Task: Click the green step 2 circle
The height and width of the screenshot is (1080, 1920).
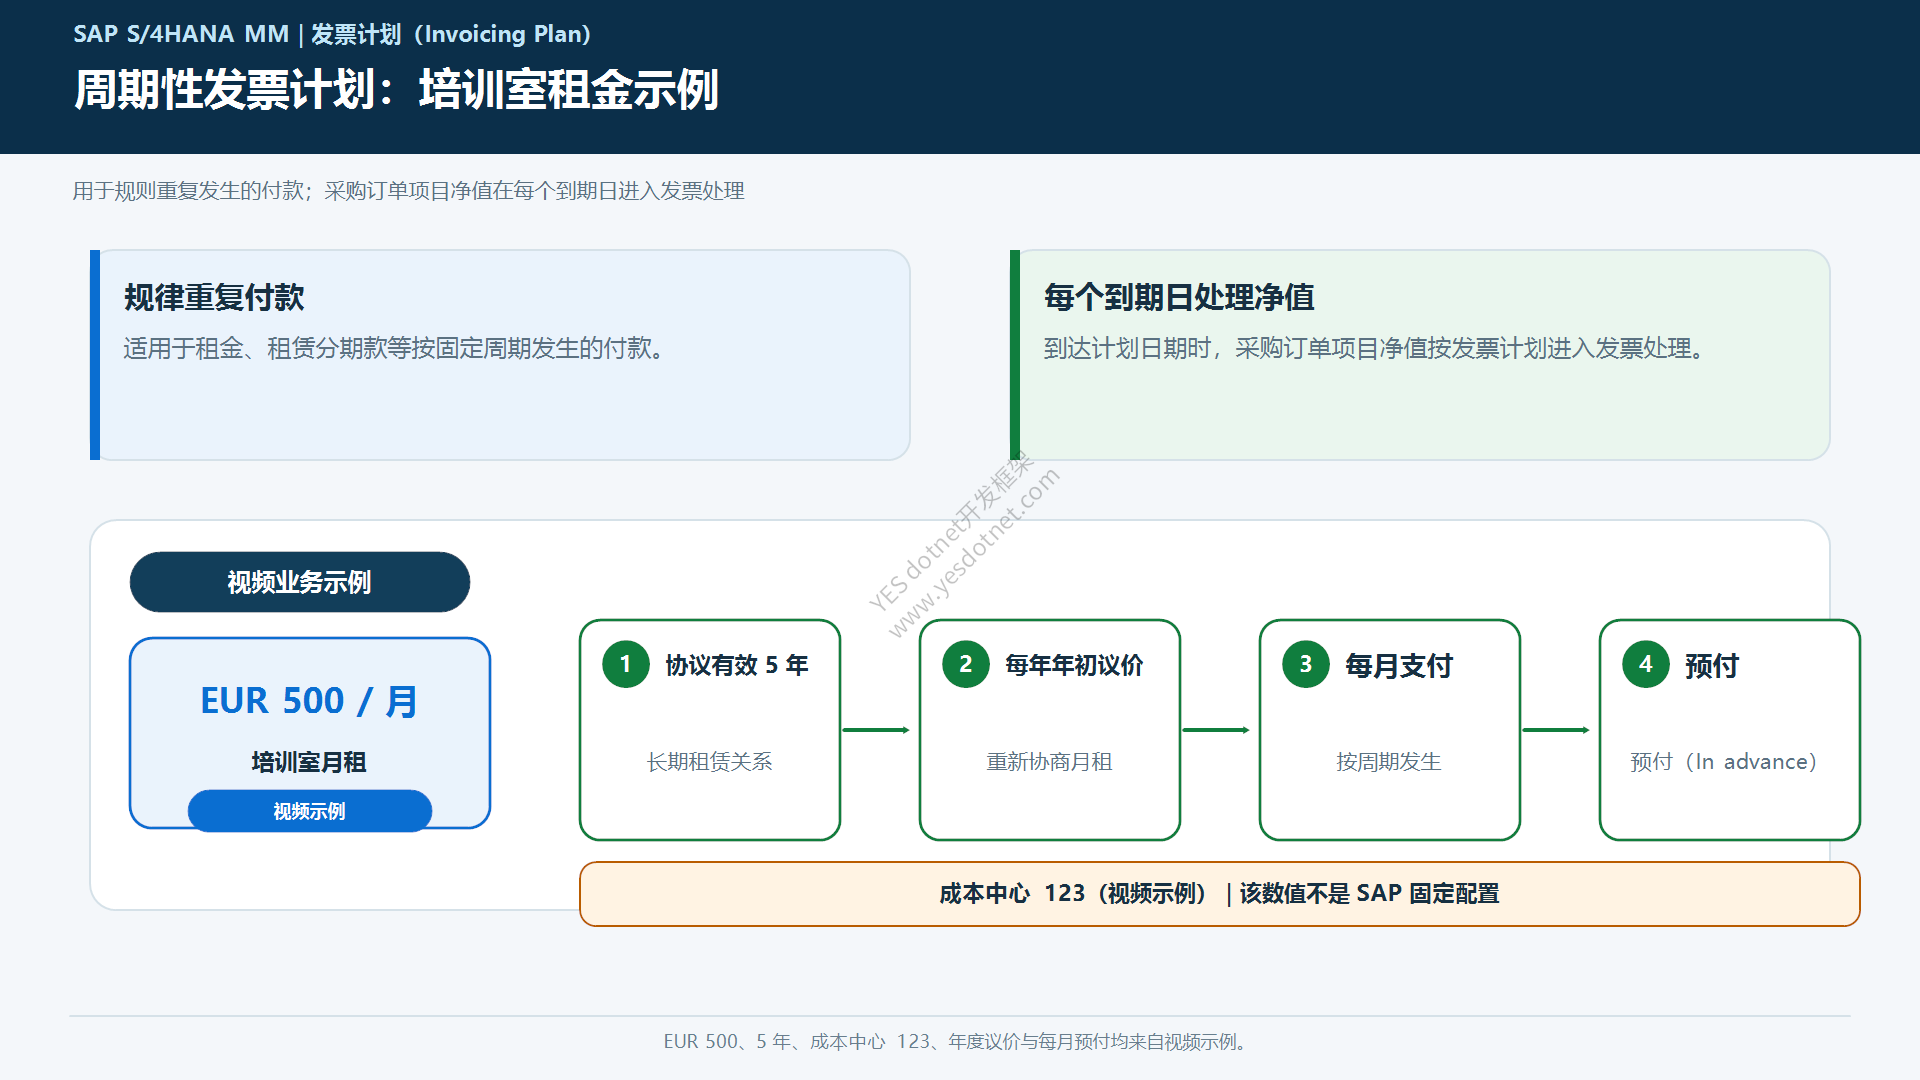Action: click(966, 665)
